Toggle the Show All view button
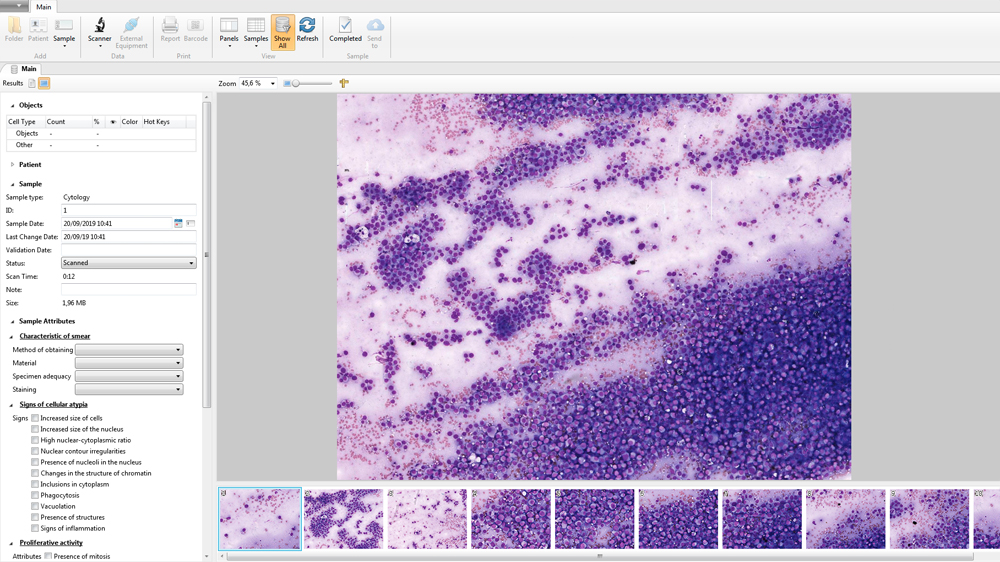This screenshot has width=1000, height=562. coord(282,31)
